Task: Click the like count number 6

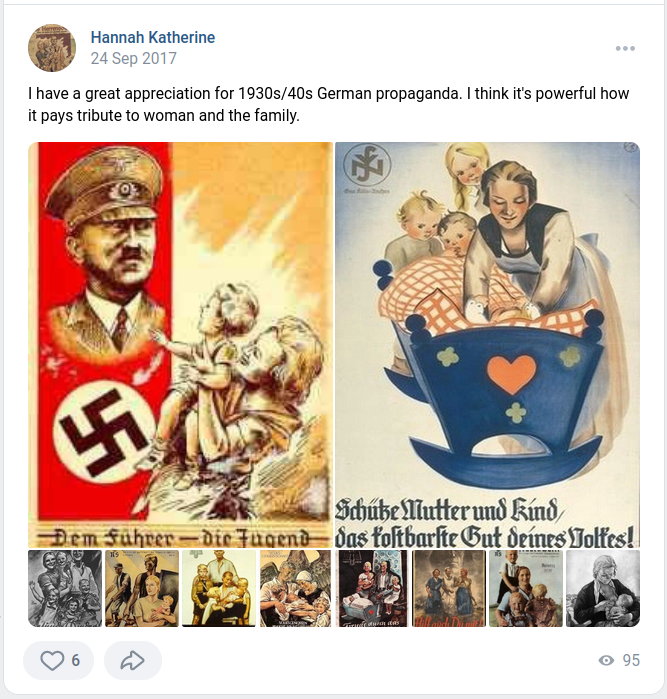Action: point(76,660)
